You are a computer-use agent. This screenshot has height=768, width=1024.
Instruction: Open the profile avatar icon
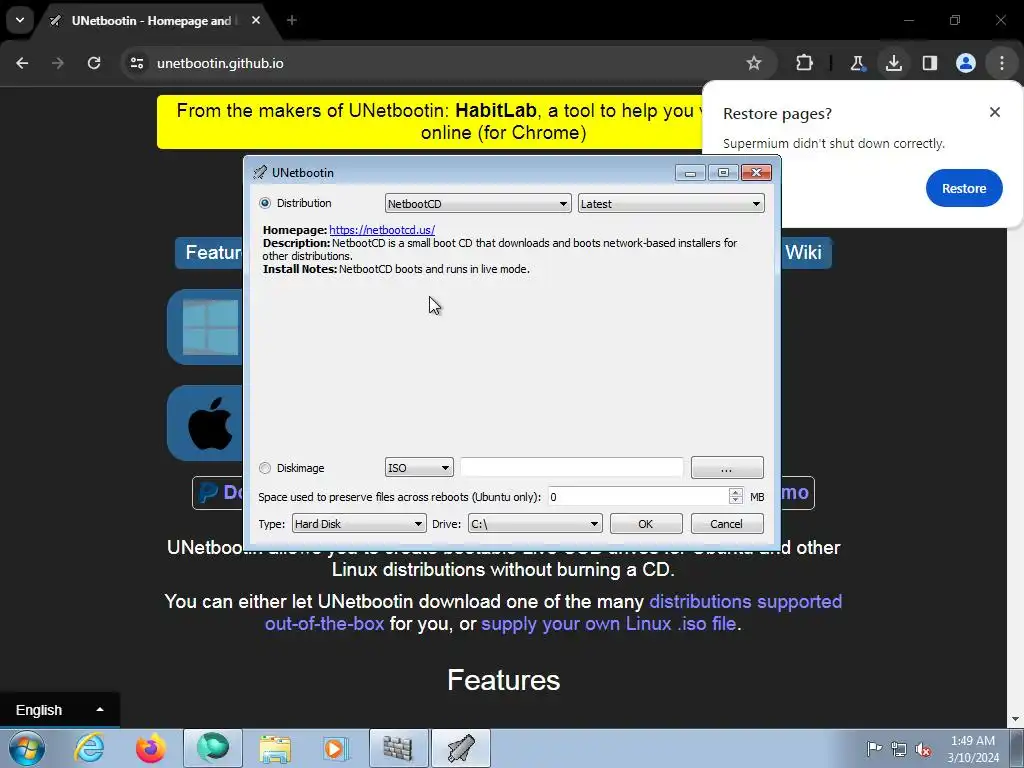click(966, 63)
